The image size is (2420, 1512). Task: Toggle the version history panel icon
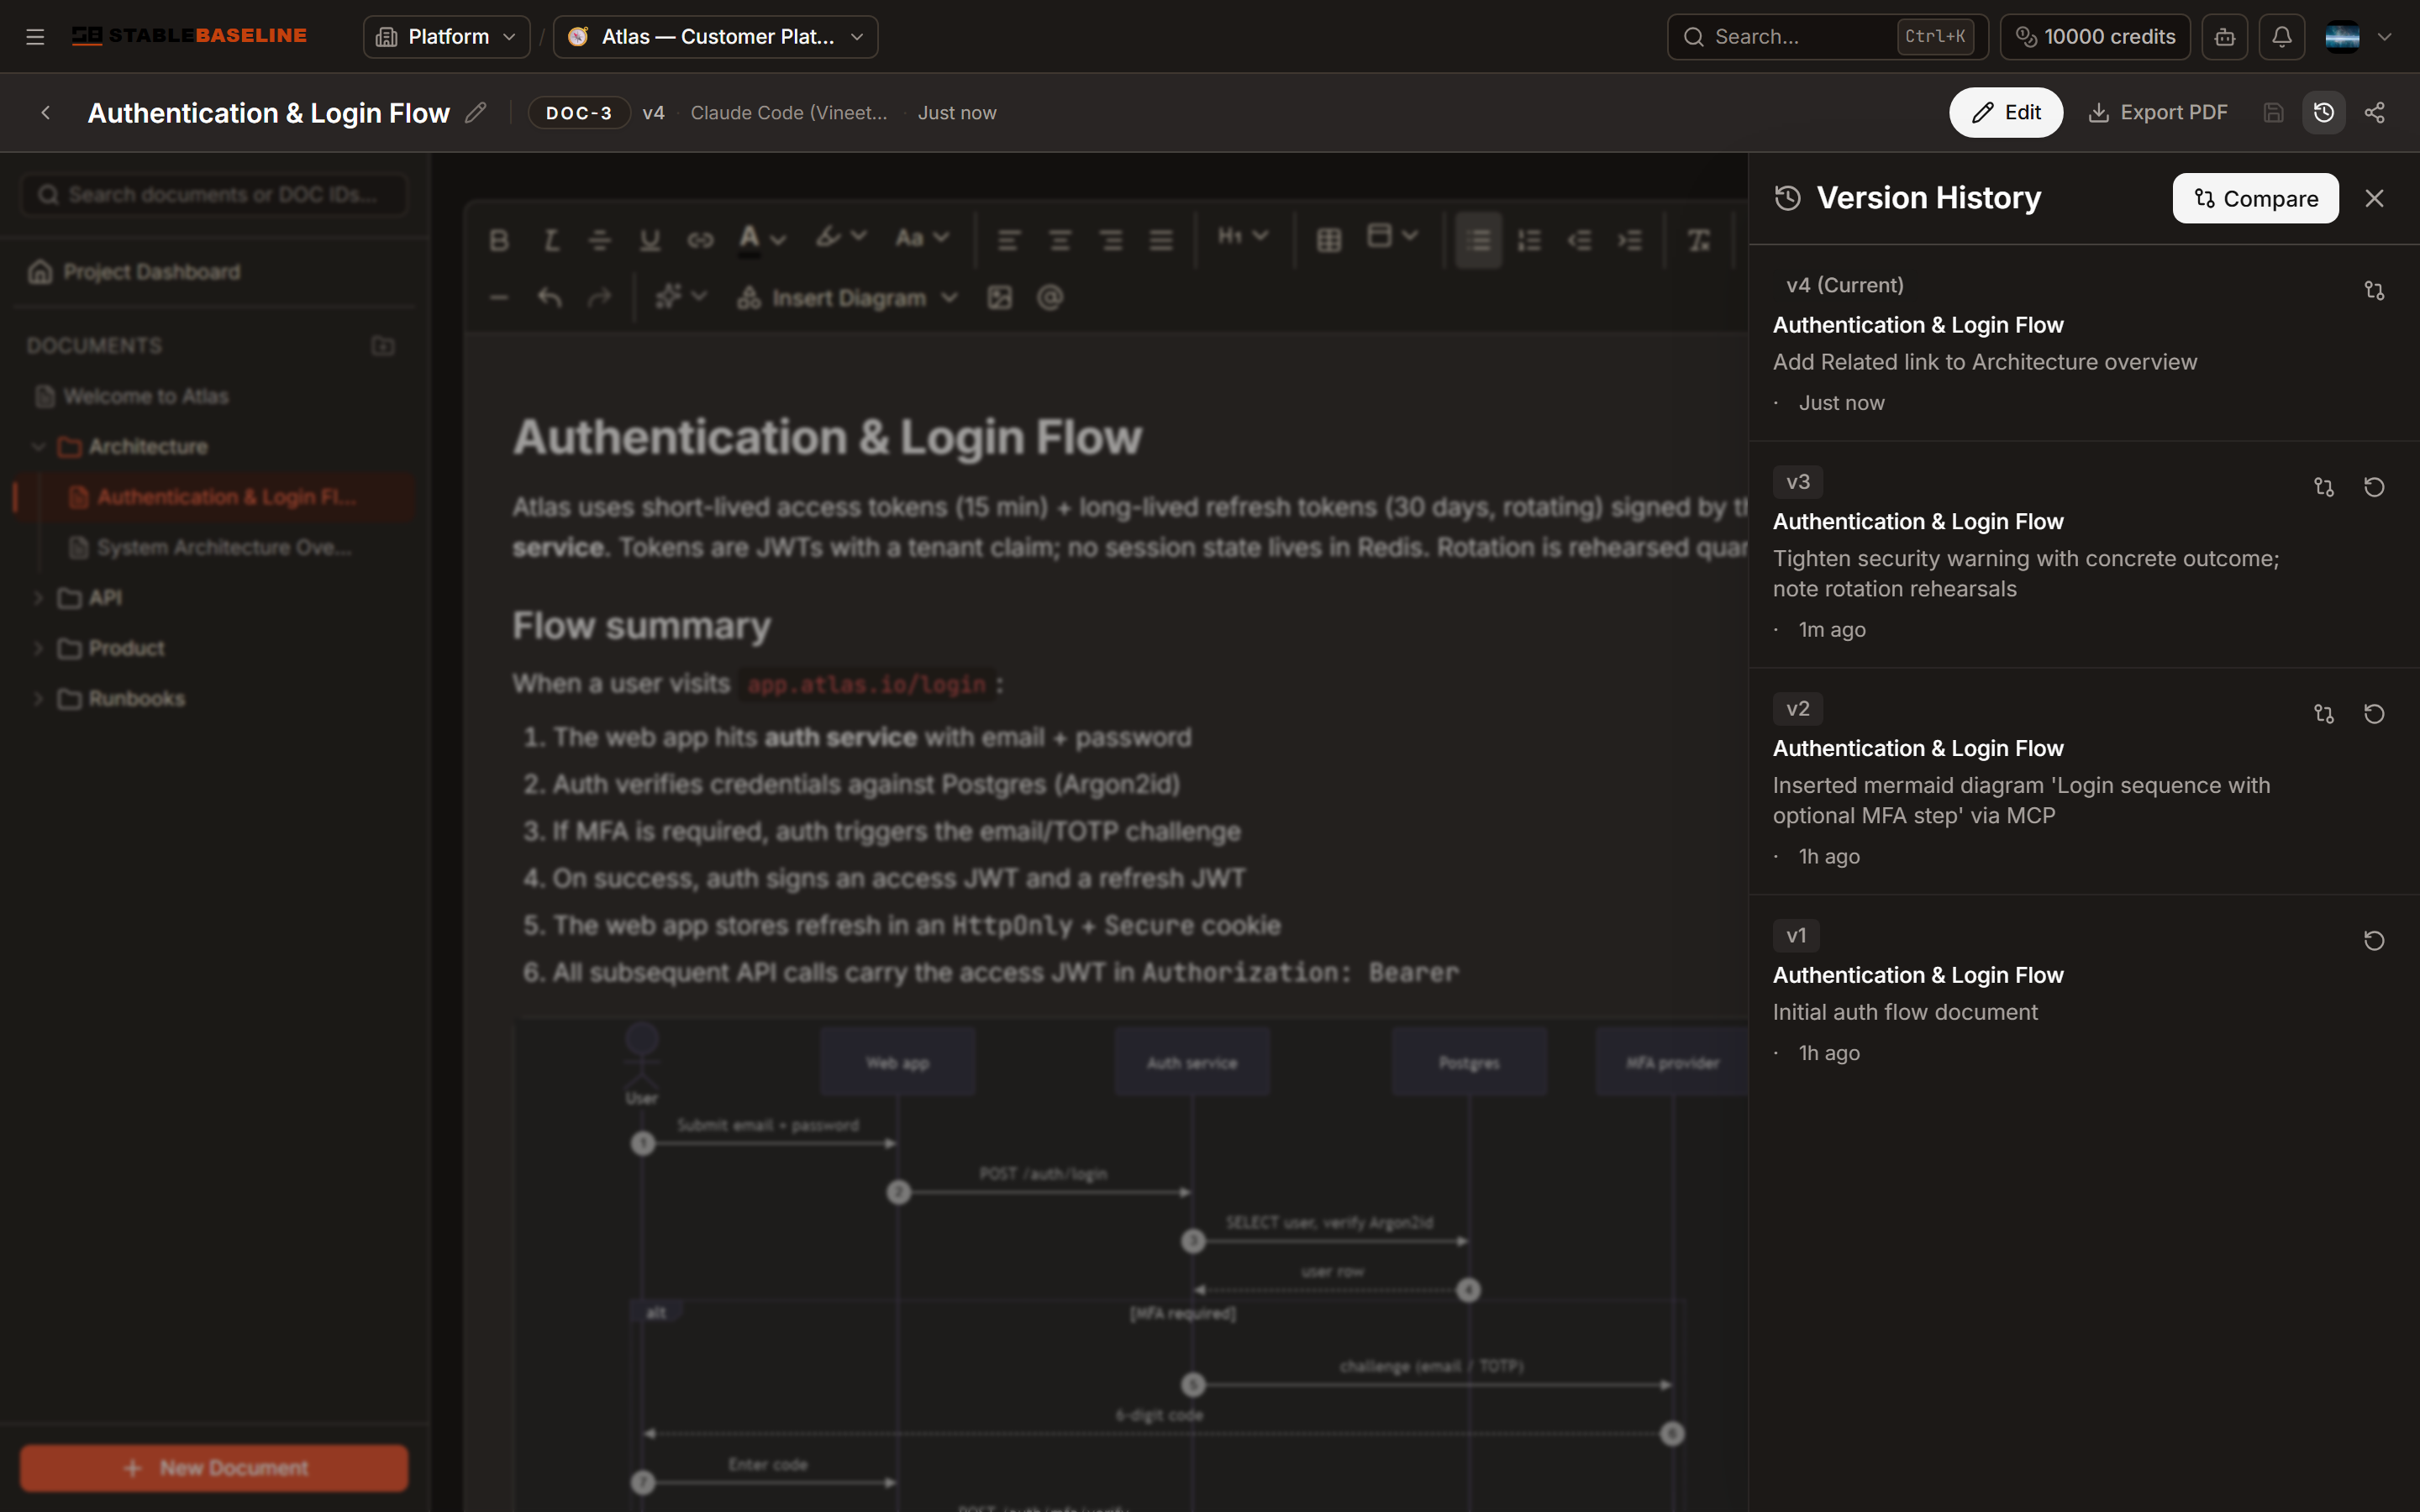2323,113
